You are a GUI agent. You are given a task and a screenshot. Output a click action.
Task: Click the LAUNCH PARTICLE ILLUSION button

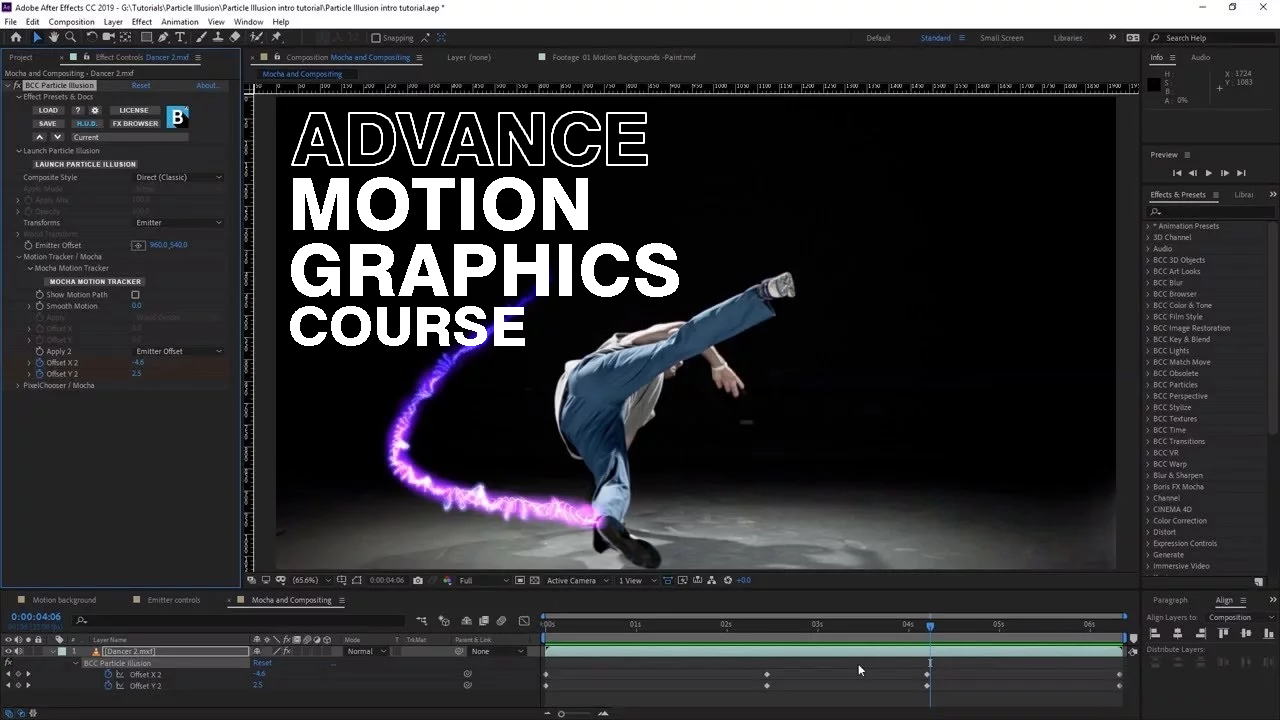85,164
